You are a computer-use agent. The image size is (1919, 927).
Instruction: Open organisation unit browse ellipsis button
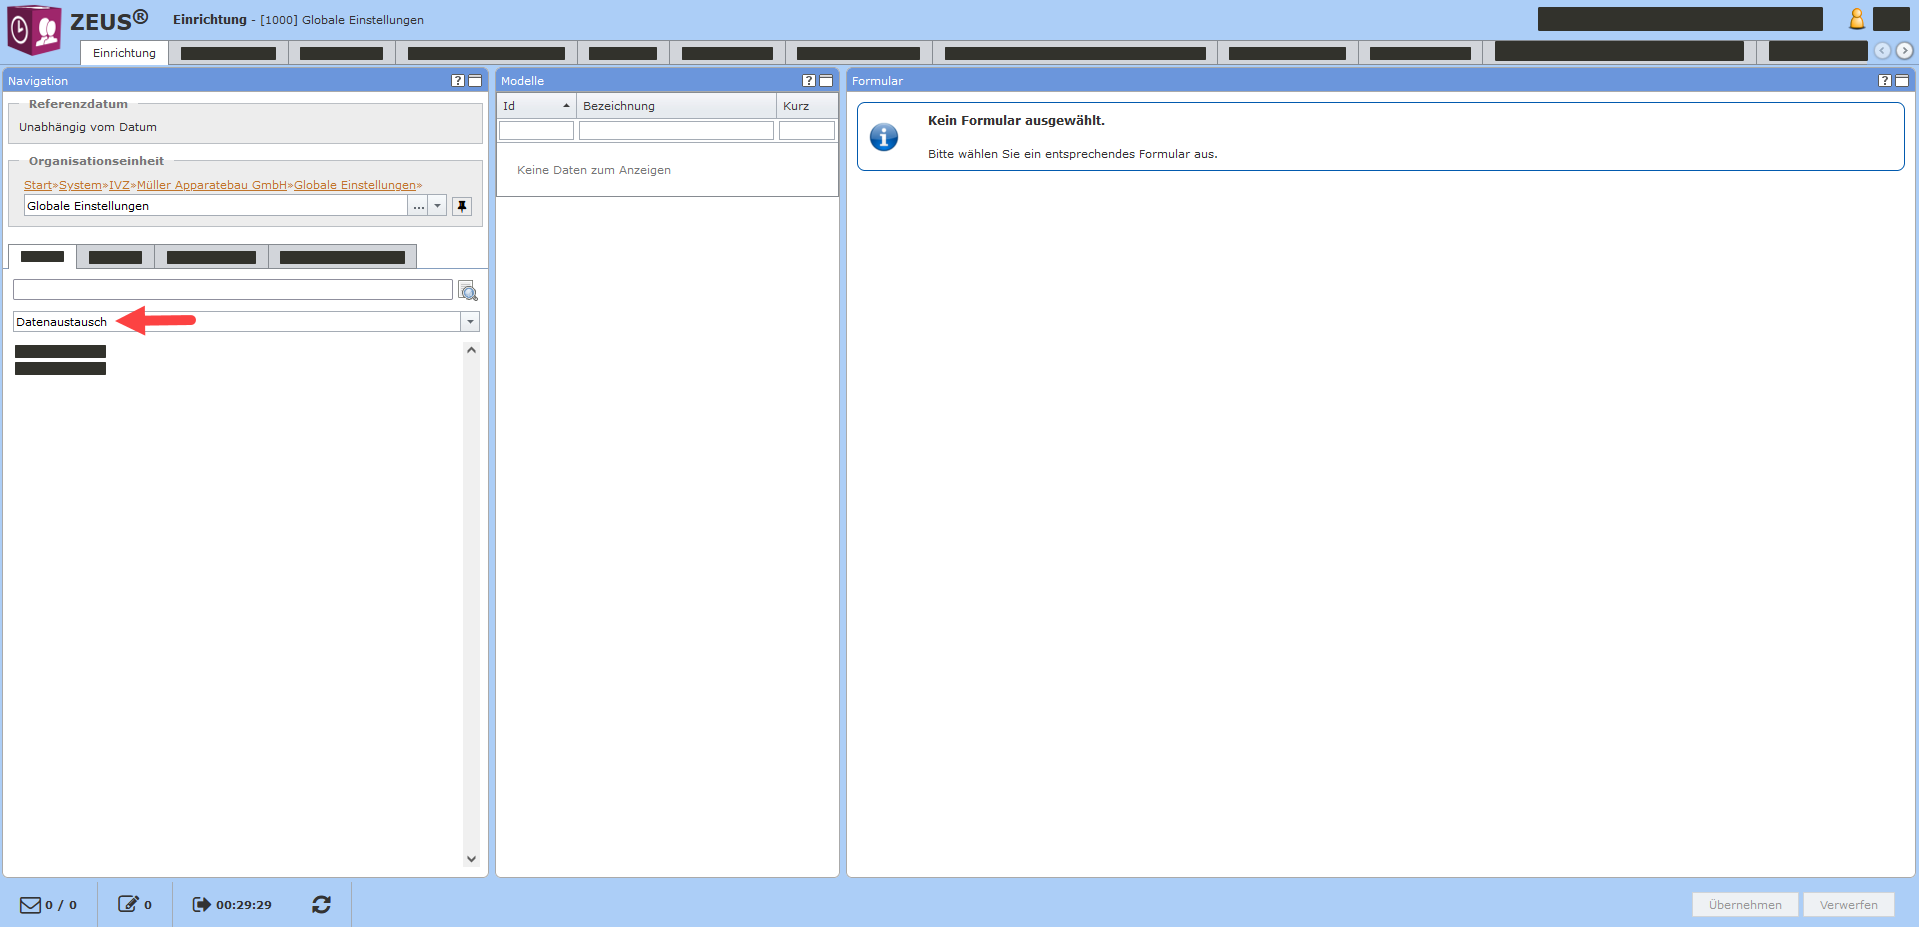coord(418,206)
